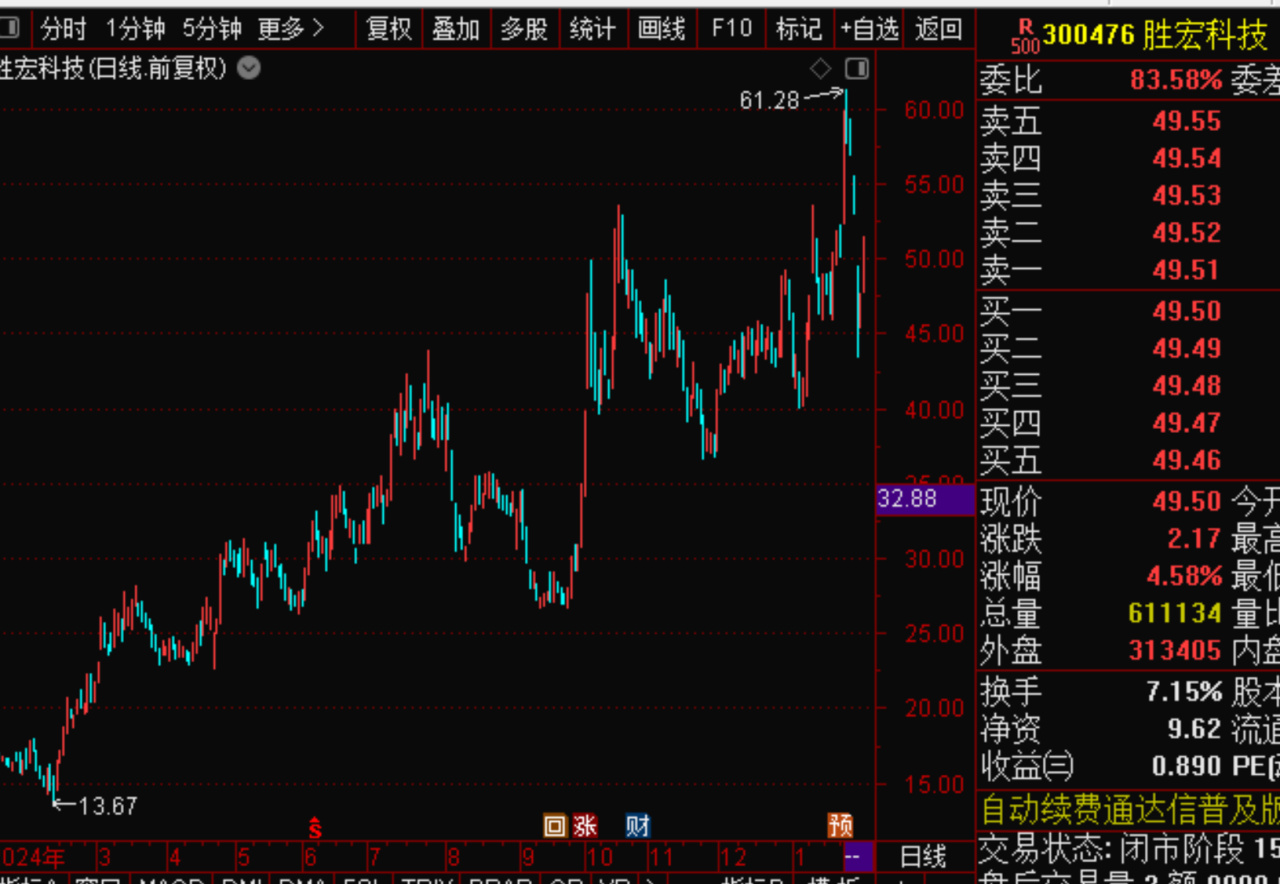Click the 卖五 price 49.55
Viewport: 1280px width, 884px height.
coord(1186,121)
